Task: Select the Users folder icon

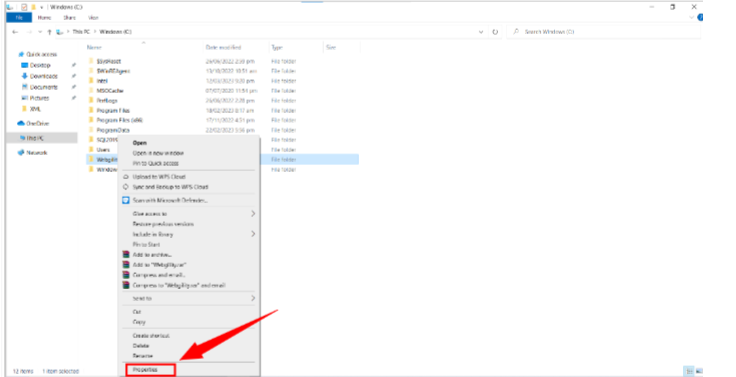Action: point(91,150)
